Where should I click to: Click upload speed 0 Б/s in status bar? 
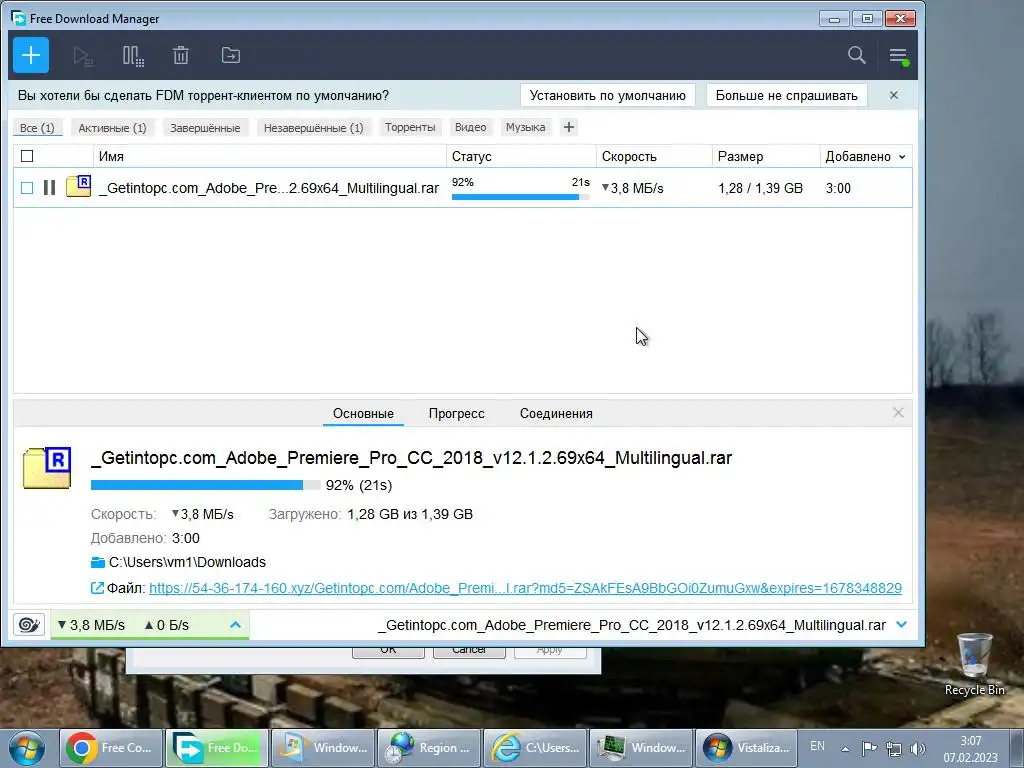167,625
